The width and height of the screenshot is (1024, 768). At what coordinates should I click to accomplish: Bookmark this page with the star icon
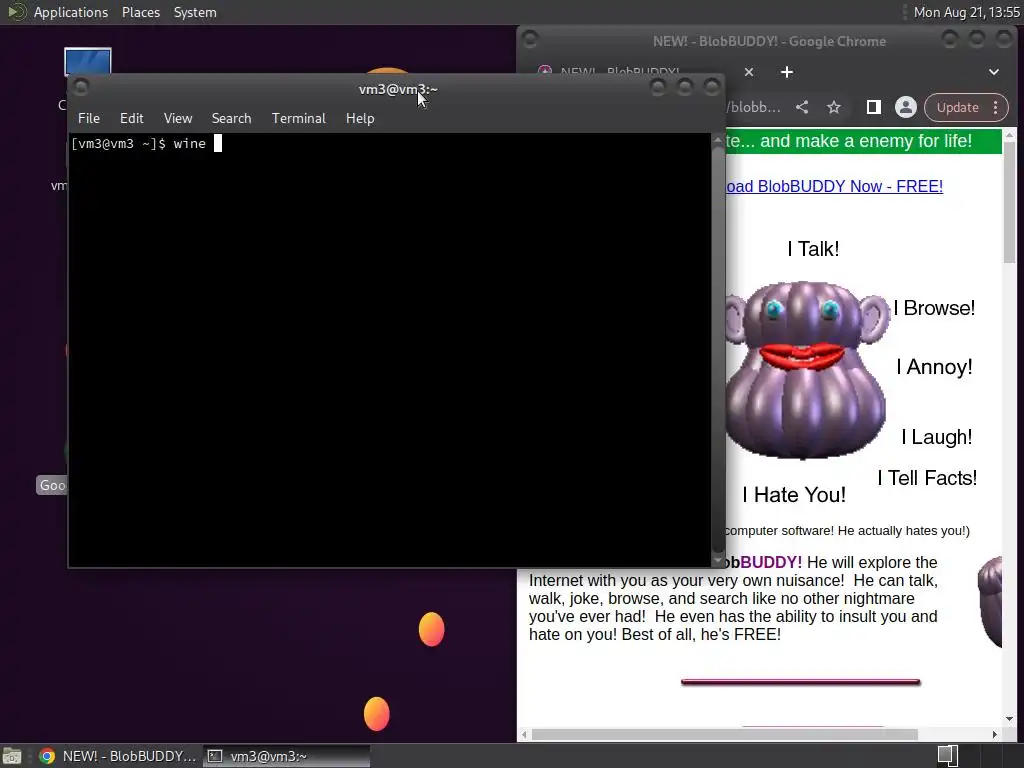click(834, 107)
